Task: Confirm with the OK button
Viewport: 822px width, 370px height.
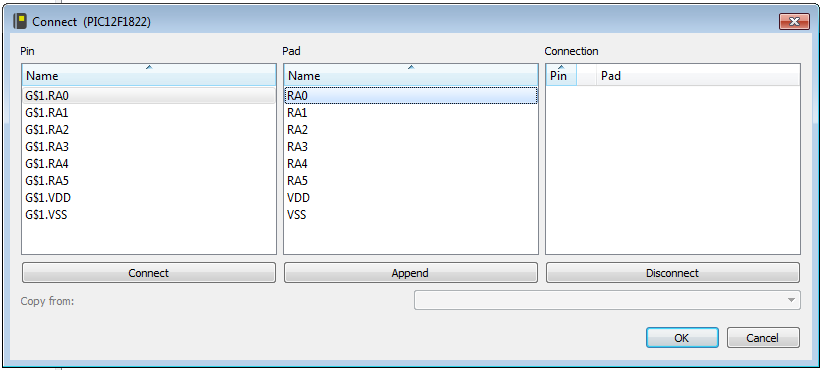Action: click(x=682, y=338)
